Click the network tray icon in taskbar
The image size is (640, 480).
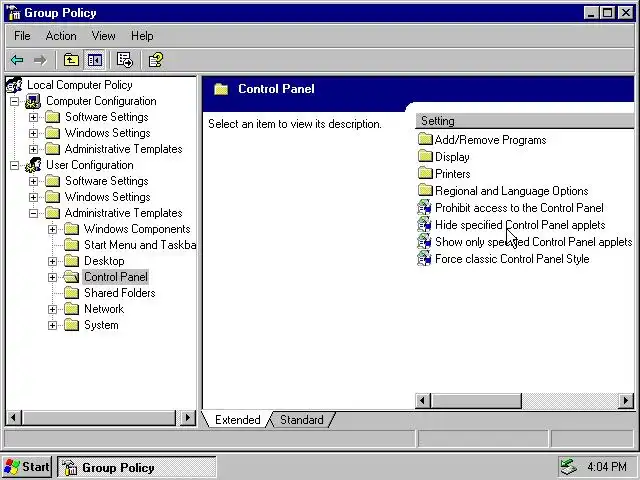point(568,467)
